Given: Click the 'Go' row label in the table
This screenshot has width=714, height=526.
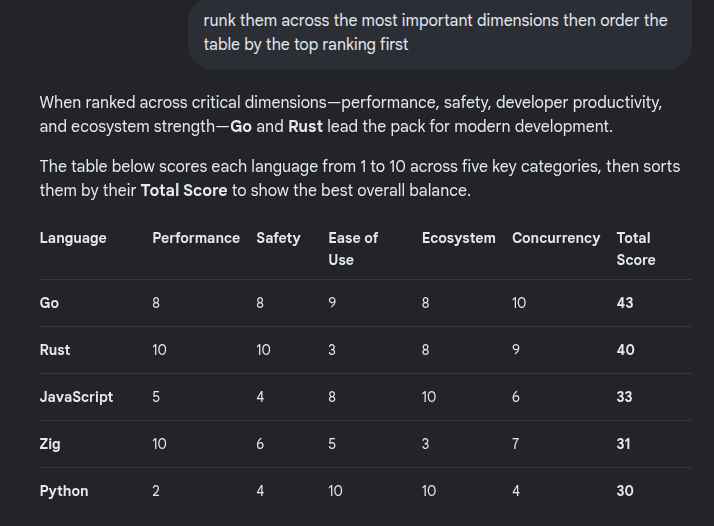Looking at the screenshot, I should click(x=49, y=303).
